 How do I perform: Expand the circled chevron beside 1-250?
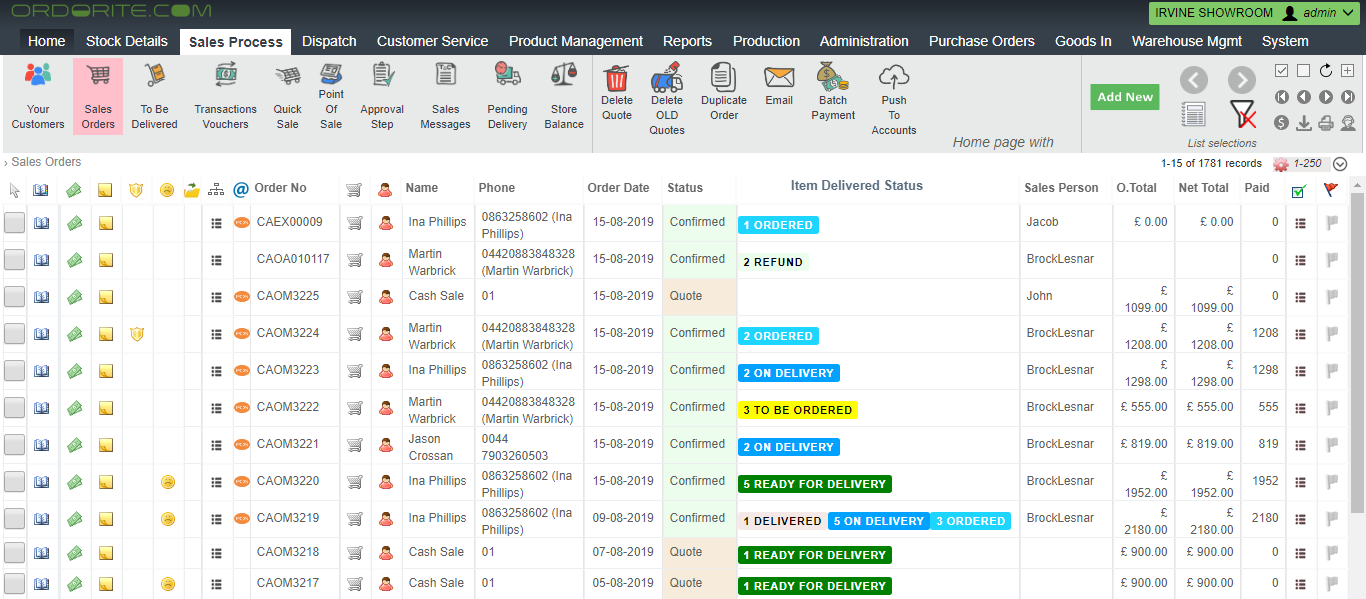tap(1340, 164)
